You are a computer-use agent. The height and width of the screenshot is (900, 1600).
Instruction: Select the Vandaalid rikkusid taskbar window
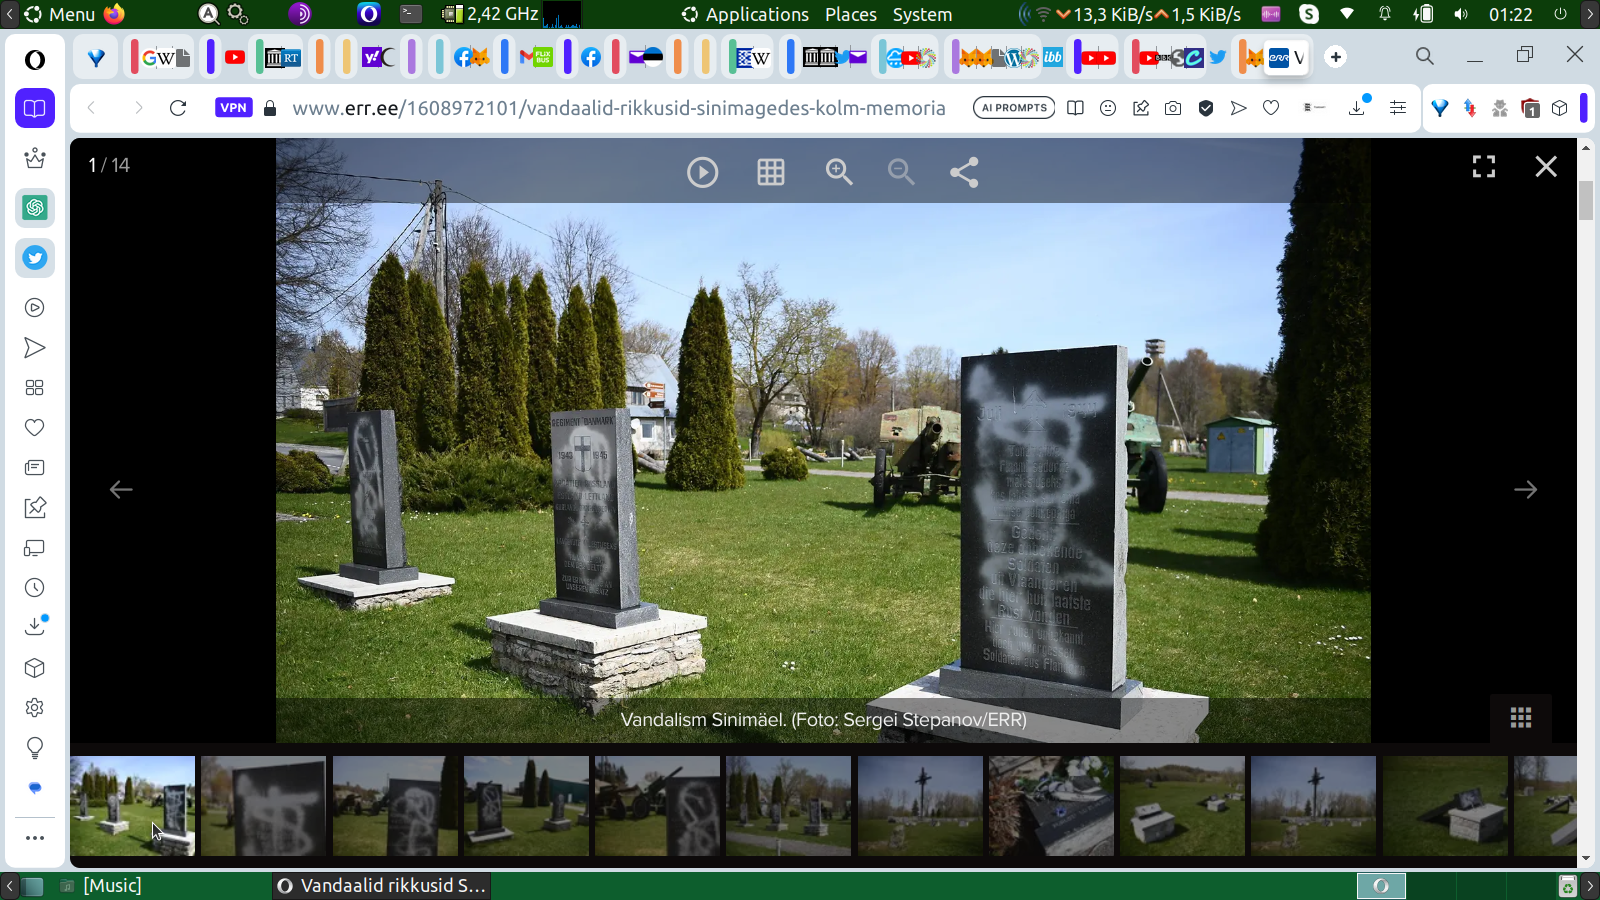click(x=381, y=885)
